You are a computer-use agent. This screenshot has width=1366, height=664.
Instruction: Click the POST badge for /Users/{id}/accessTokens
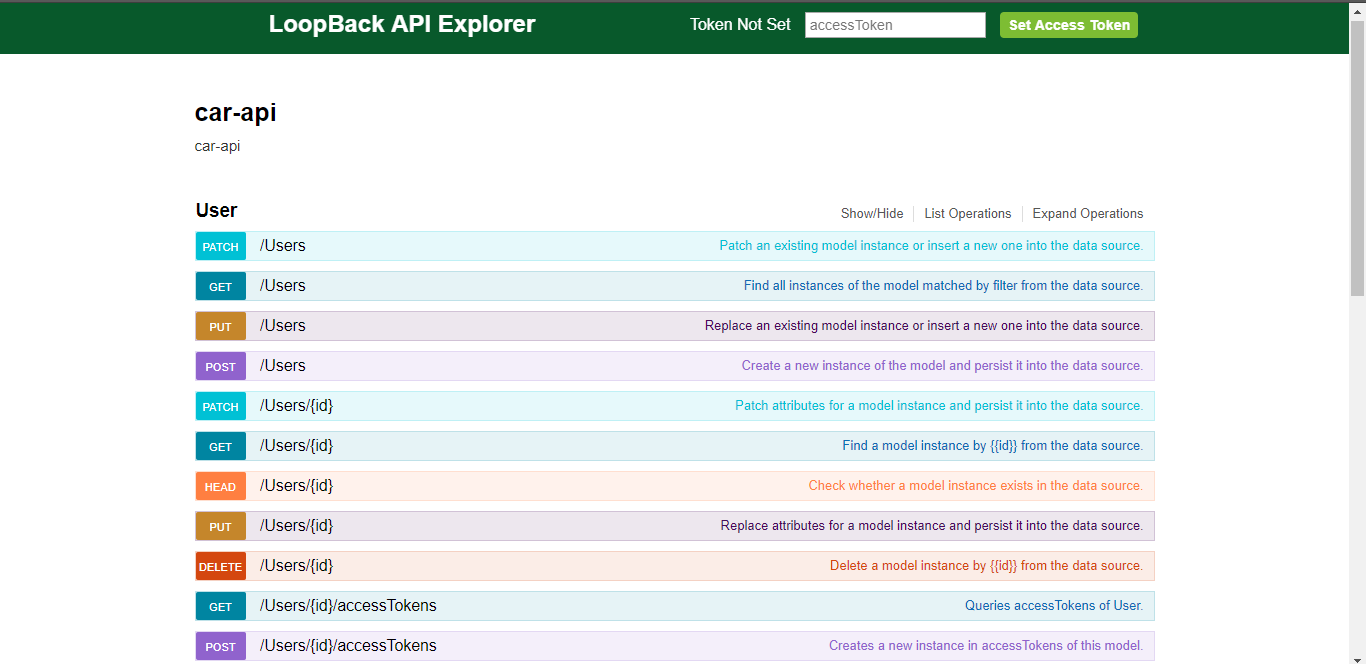click(x=221, y=646)
